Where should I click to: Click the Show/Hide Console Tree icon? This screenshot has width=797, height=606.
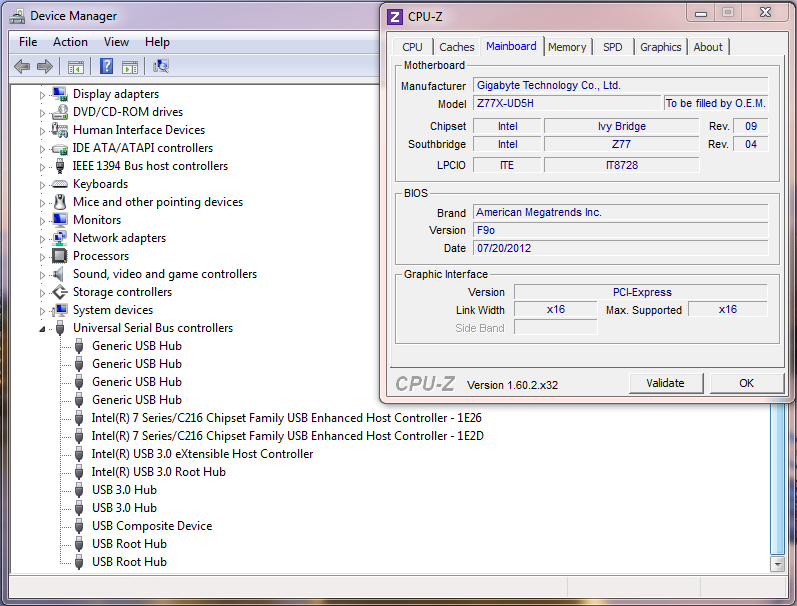click(x=75, y=67)
